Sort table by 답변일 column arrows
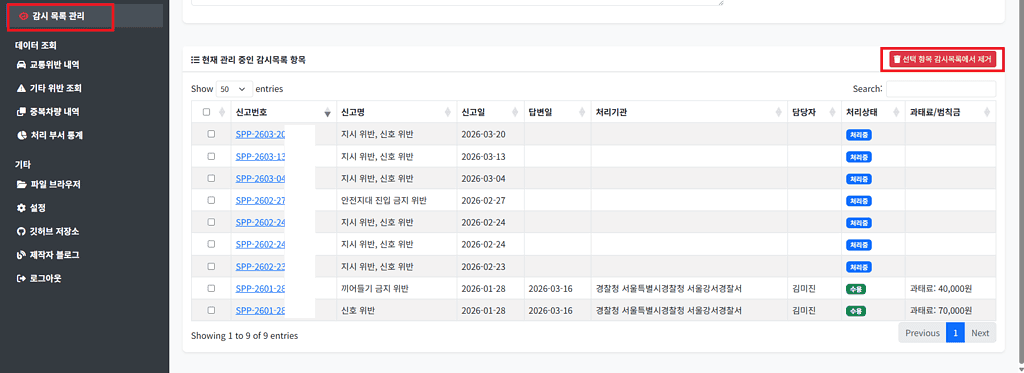Screen dimensions: 1024x373 581,112
